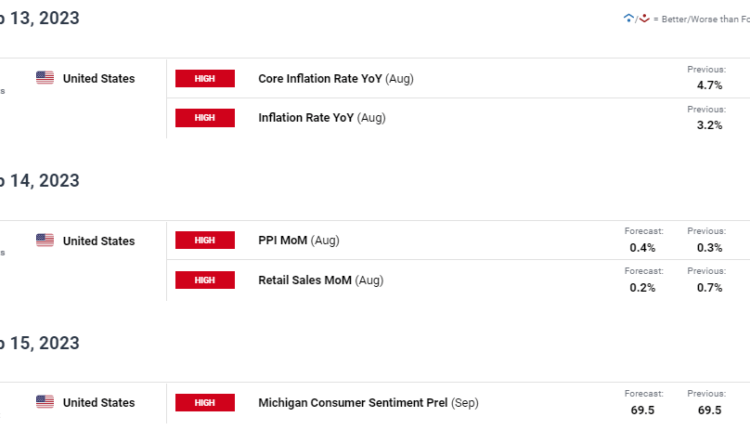Click HIGH badge for Inflation Rate YoY
Image resolution: width=750 pixels, height=430 pixels.
205,117
